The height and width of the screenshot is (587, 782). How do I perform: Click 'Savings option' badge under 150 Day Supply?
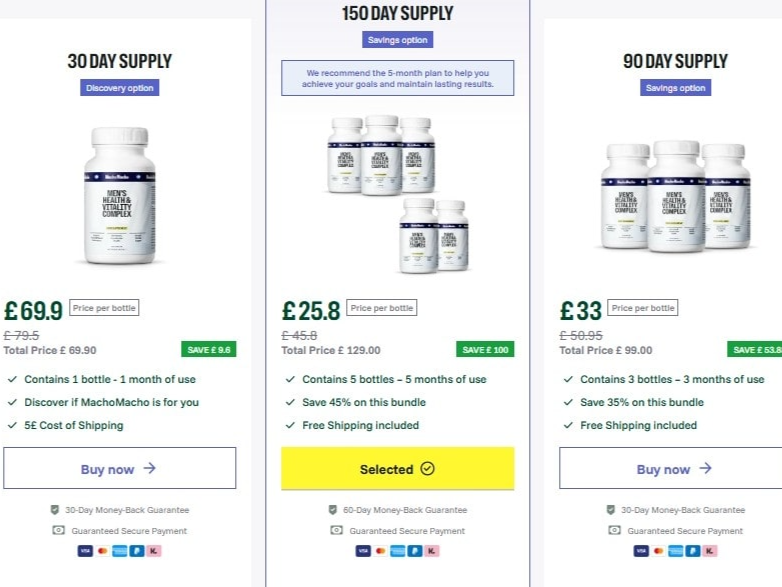(397, 40)
